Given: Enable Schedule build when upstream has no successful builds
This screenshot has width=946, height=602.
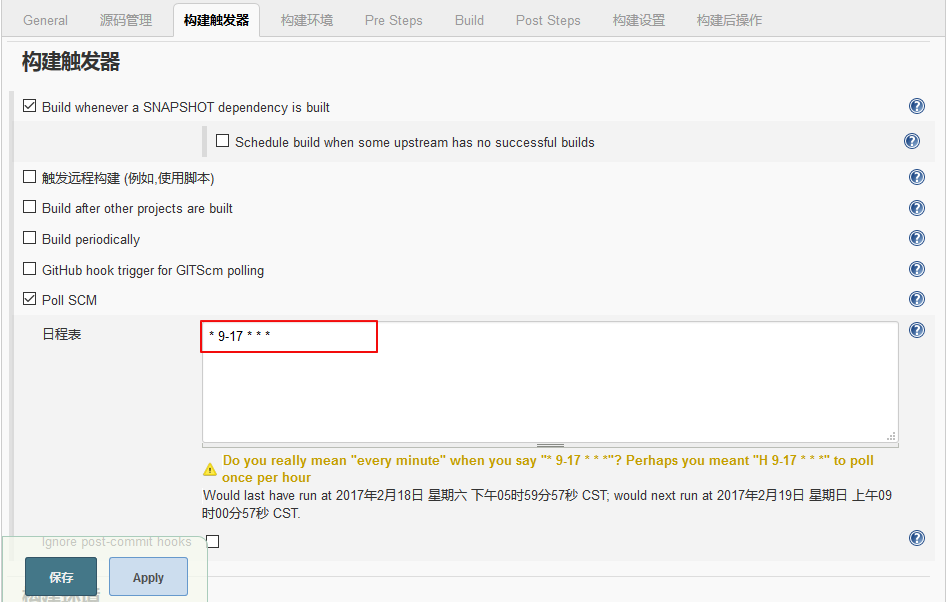Looking at the screenshot, I should 222,141.
